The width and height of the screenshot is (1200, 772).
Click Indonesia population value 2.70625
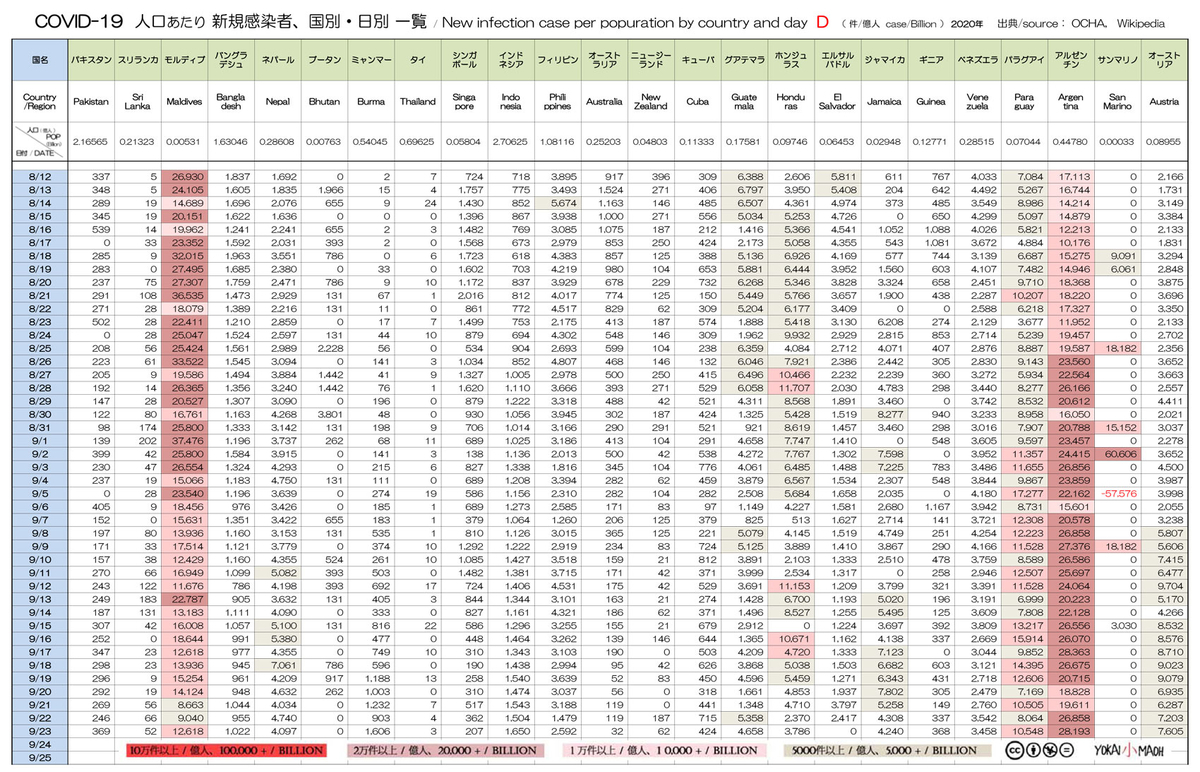pos(512,144)
